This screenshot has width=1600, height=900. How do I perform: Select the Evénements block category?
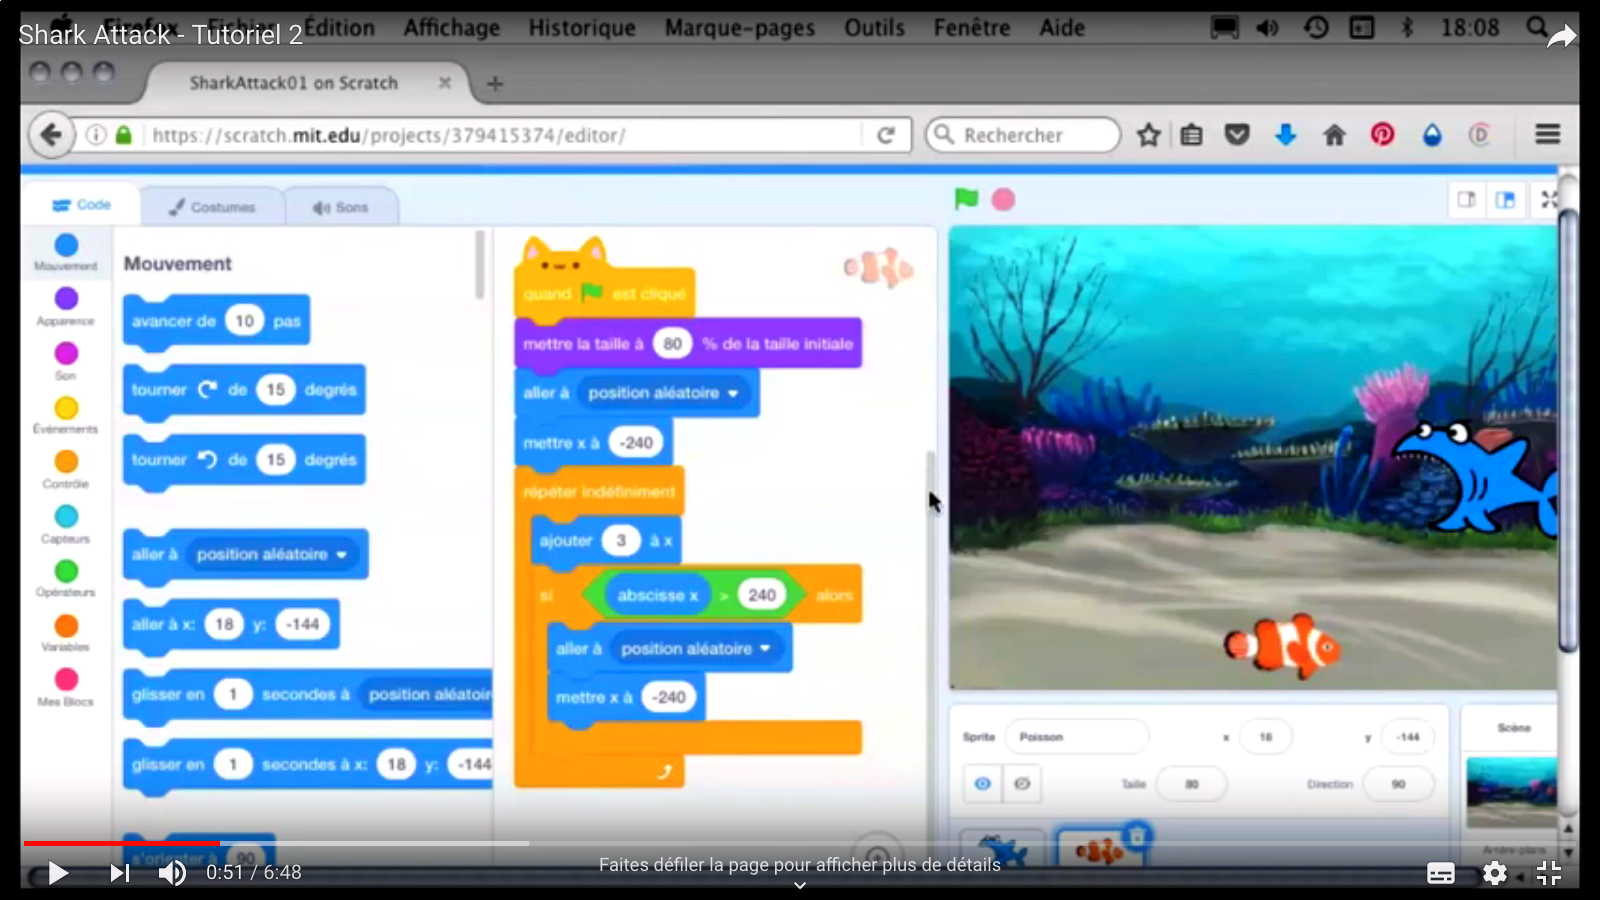point(66,414)
